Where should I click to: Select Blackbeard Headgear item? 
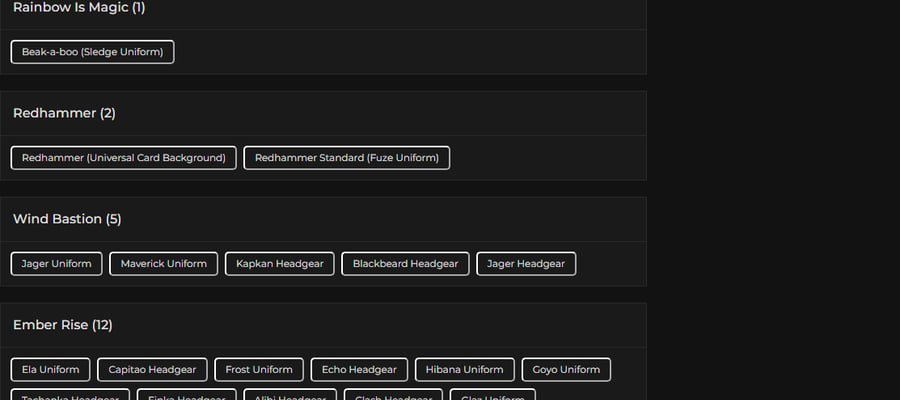click(405, 264)
